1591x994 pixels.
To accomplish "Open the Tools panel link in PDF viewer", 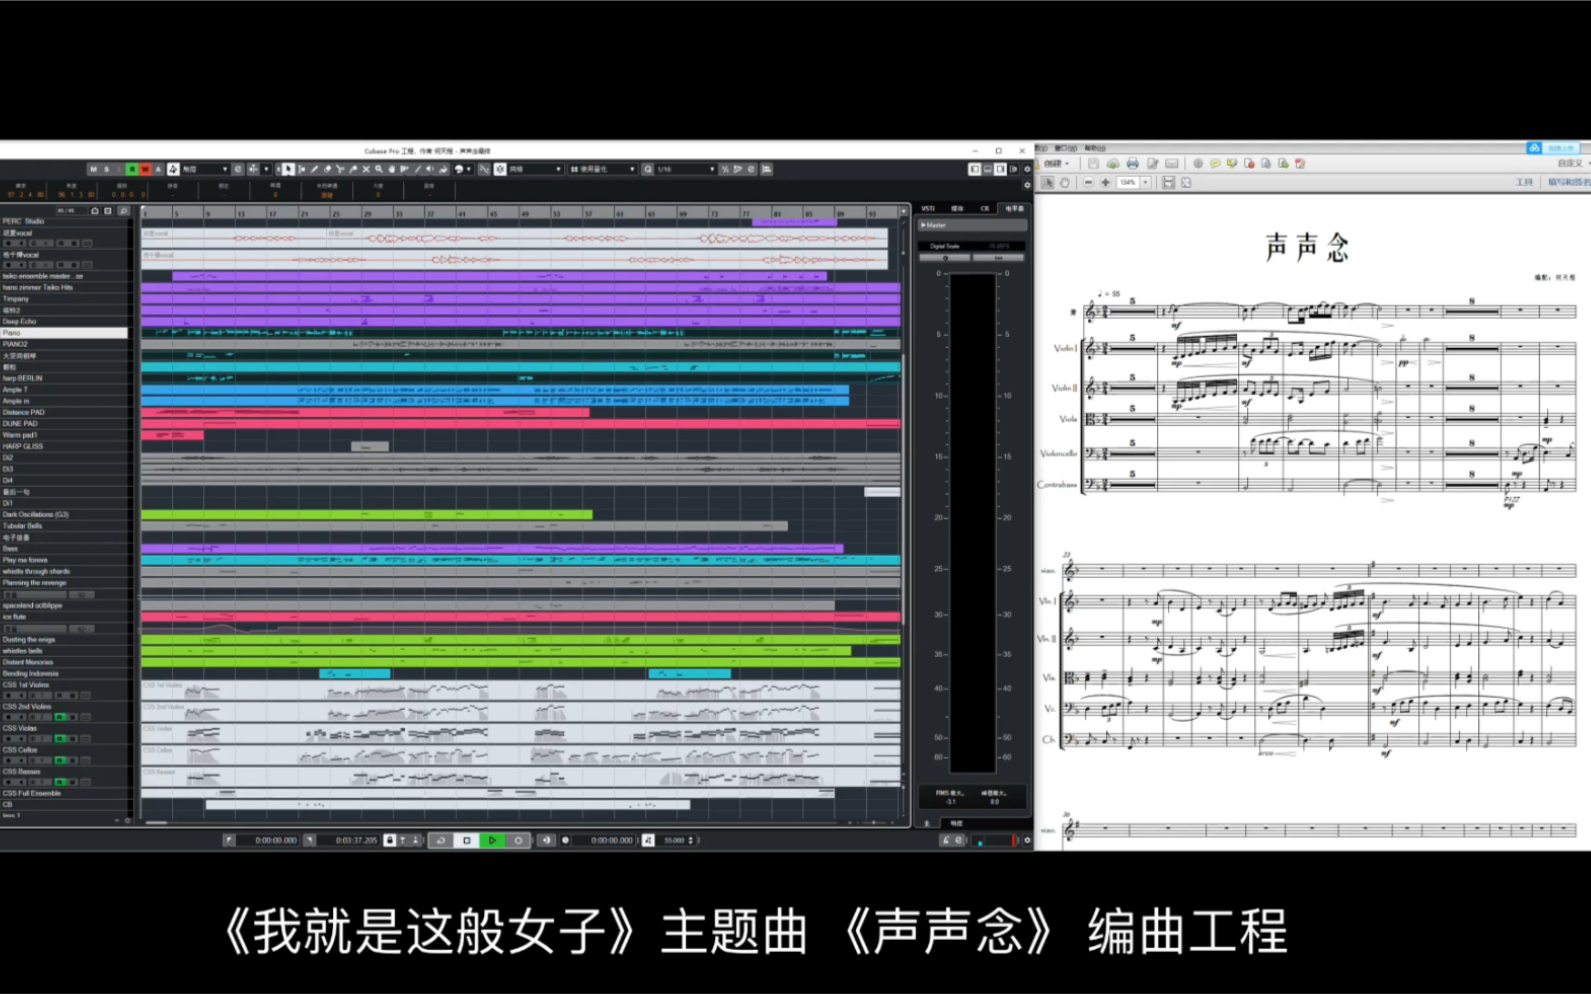I will click(x=1524, y=183).
